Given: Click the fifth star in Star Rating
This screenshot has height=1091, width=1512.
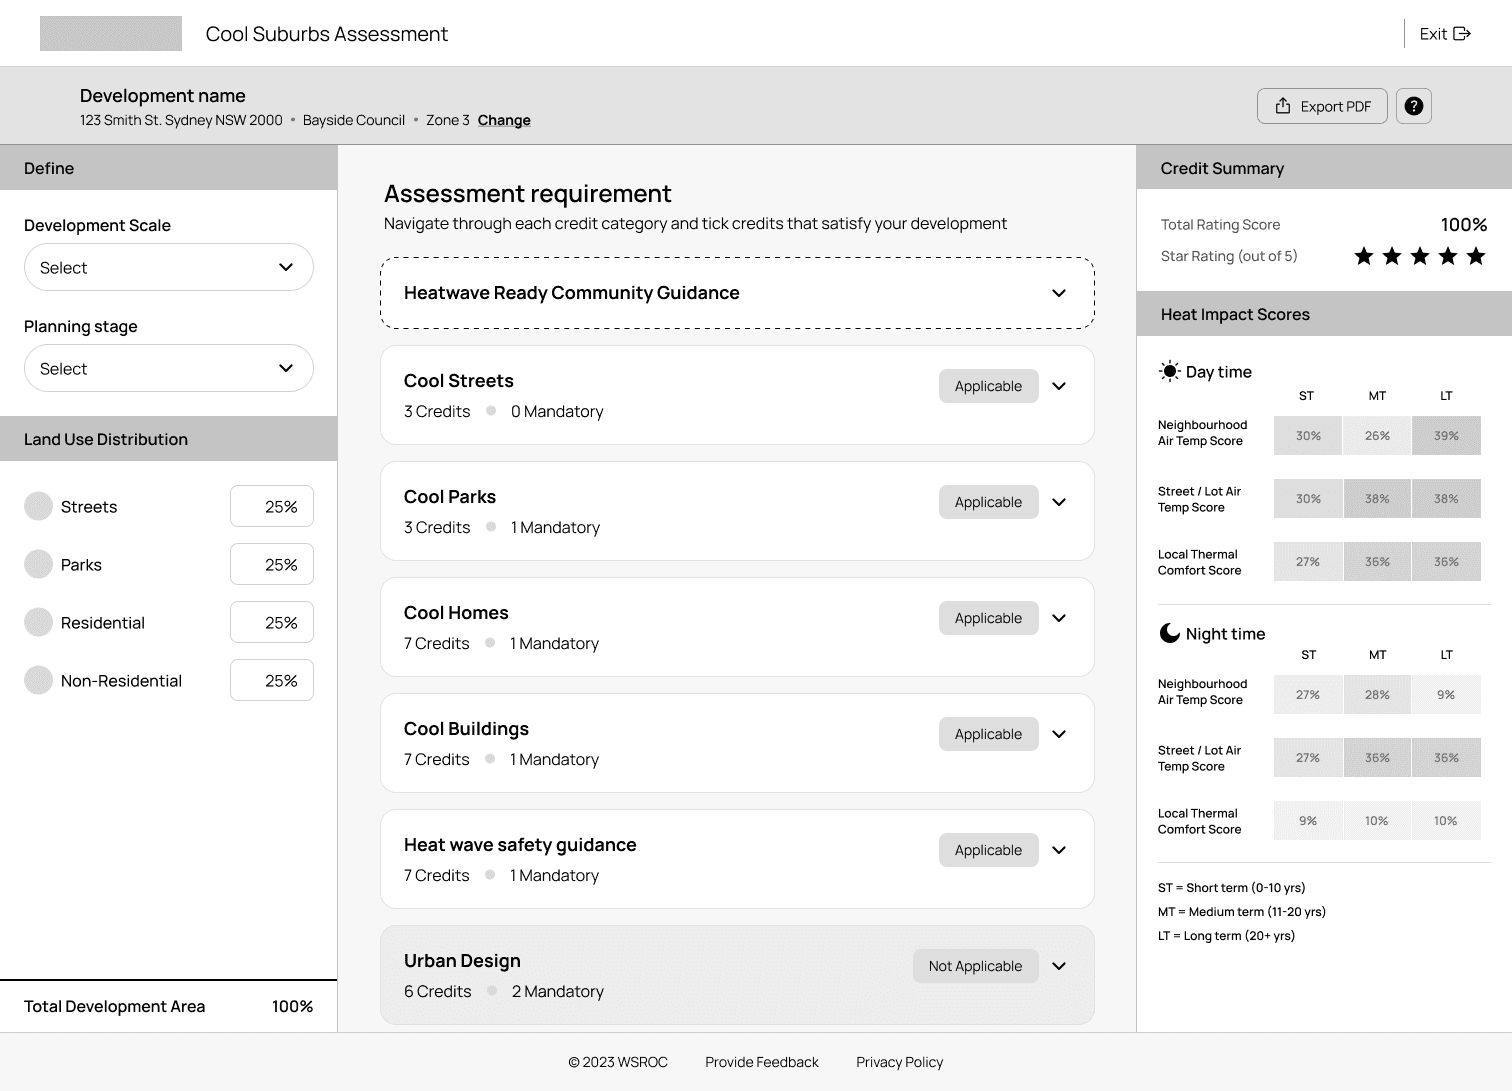Looking at the screenshot, I should [1476, 256].
